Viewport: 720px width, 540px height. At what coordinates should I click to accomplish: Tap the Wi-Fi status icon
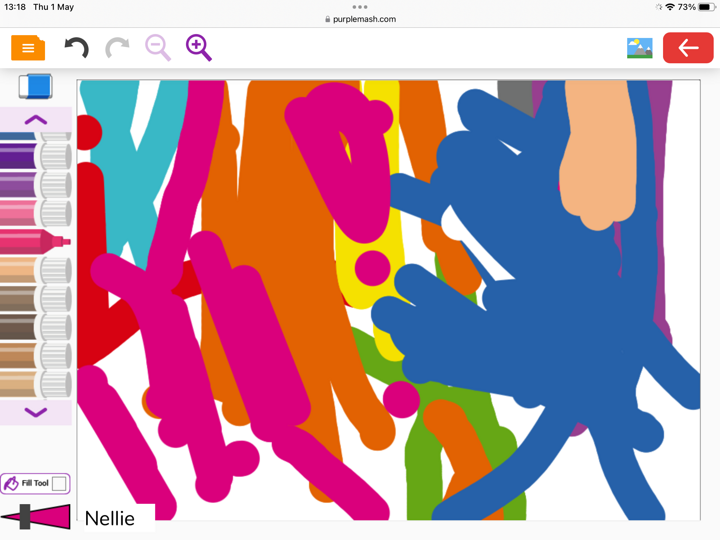point(670,7)
